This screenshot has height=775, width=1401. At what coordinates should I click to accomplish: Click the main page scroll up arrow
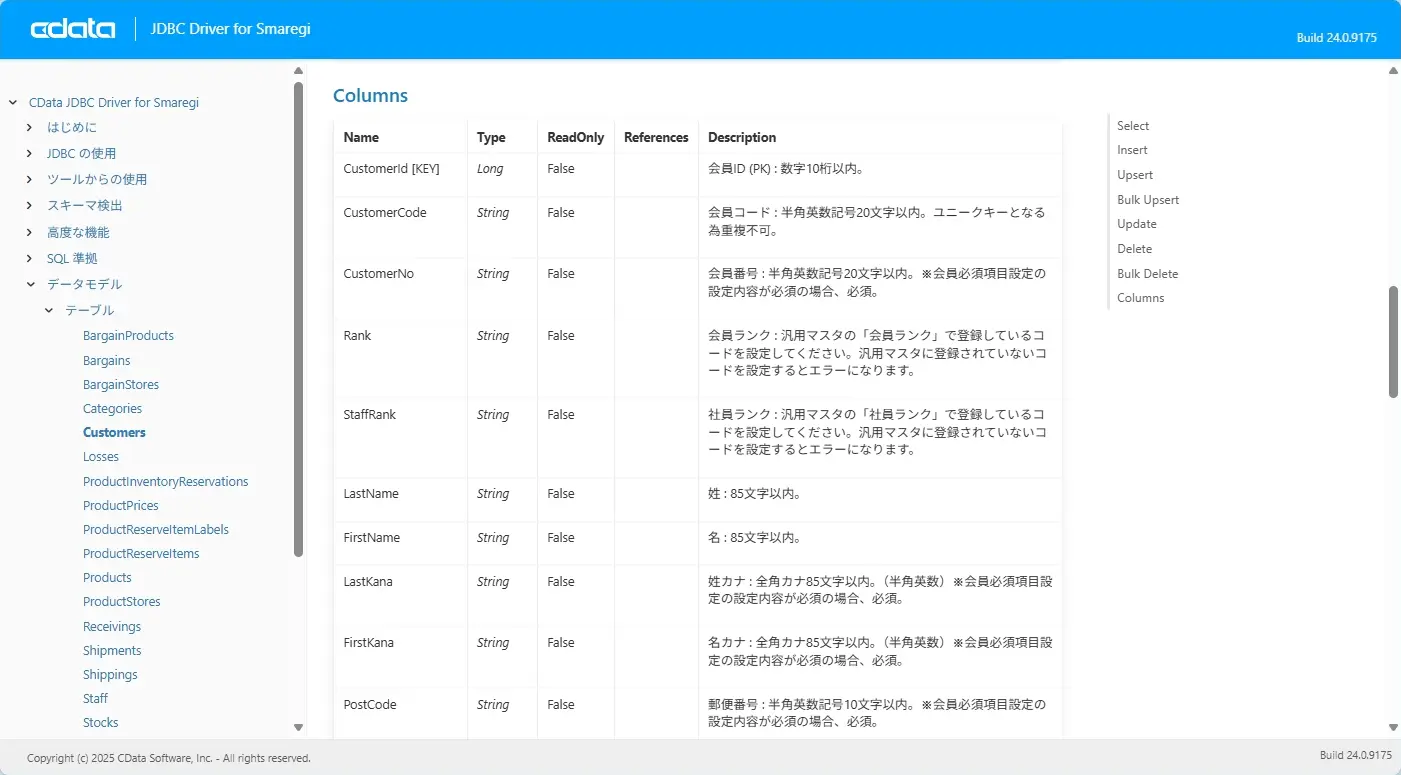pos(1394,70)
